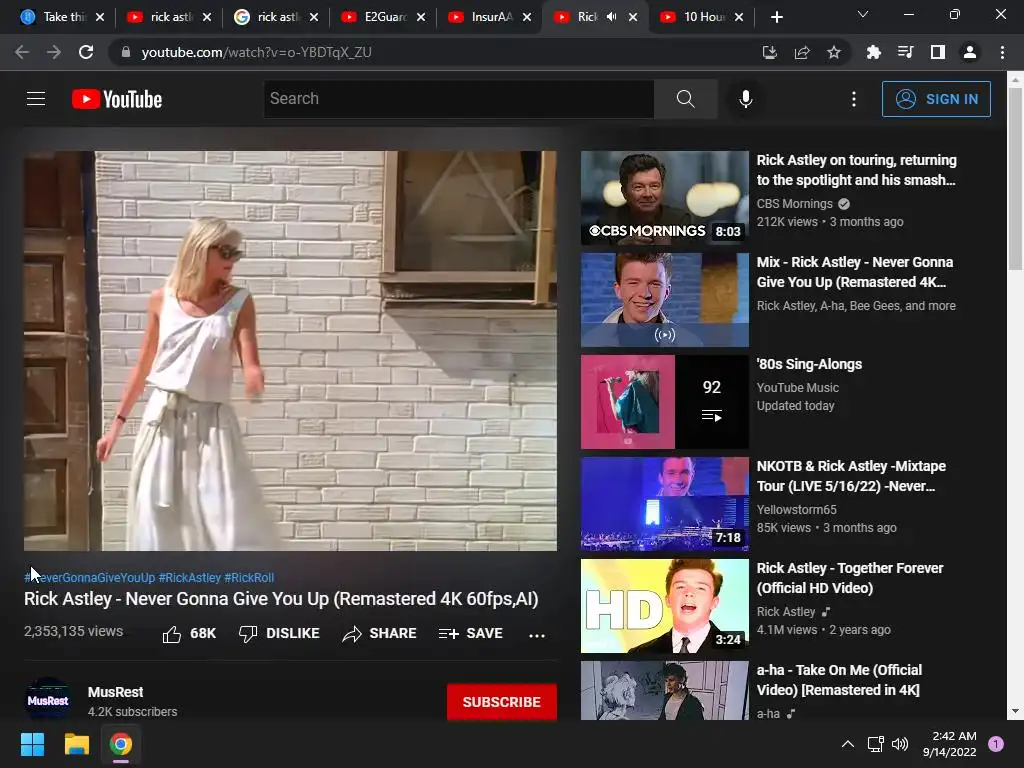Viewport: 1024px width, 768px height.
Task: Click the #RickRoll hashtag
Action: pyautogui.click(x=249, y=577)
